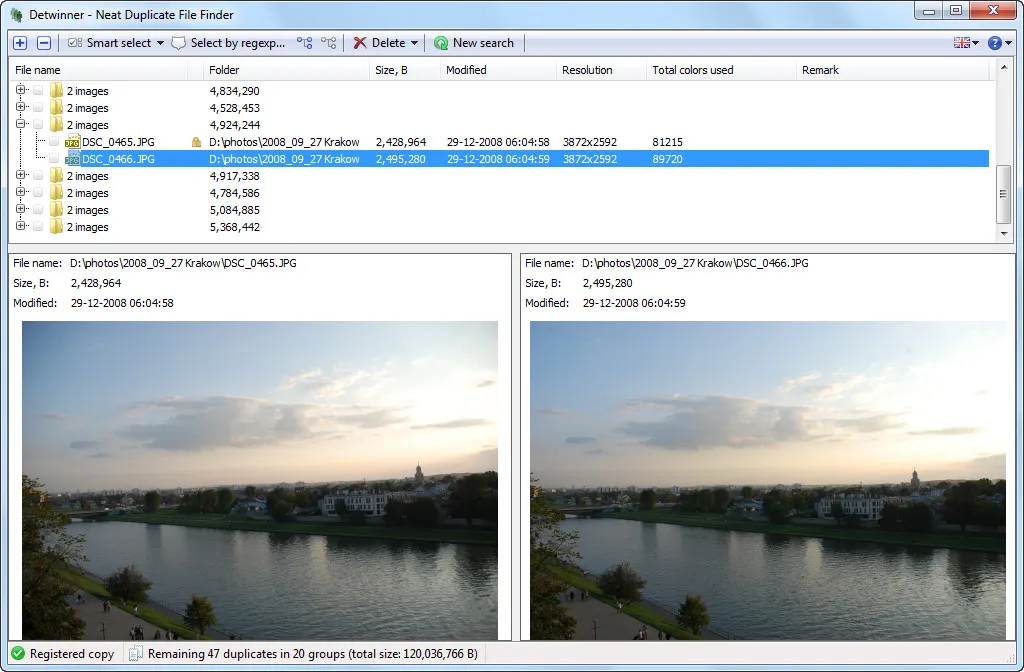Click the lock icon beside DSC_0465.JPG
This screenshot has height=672, width=1024.
197,141
